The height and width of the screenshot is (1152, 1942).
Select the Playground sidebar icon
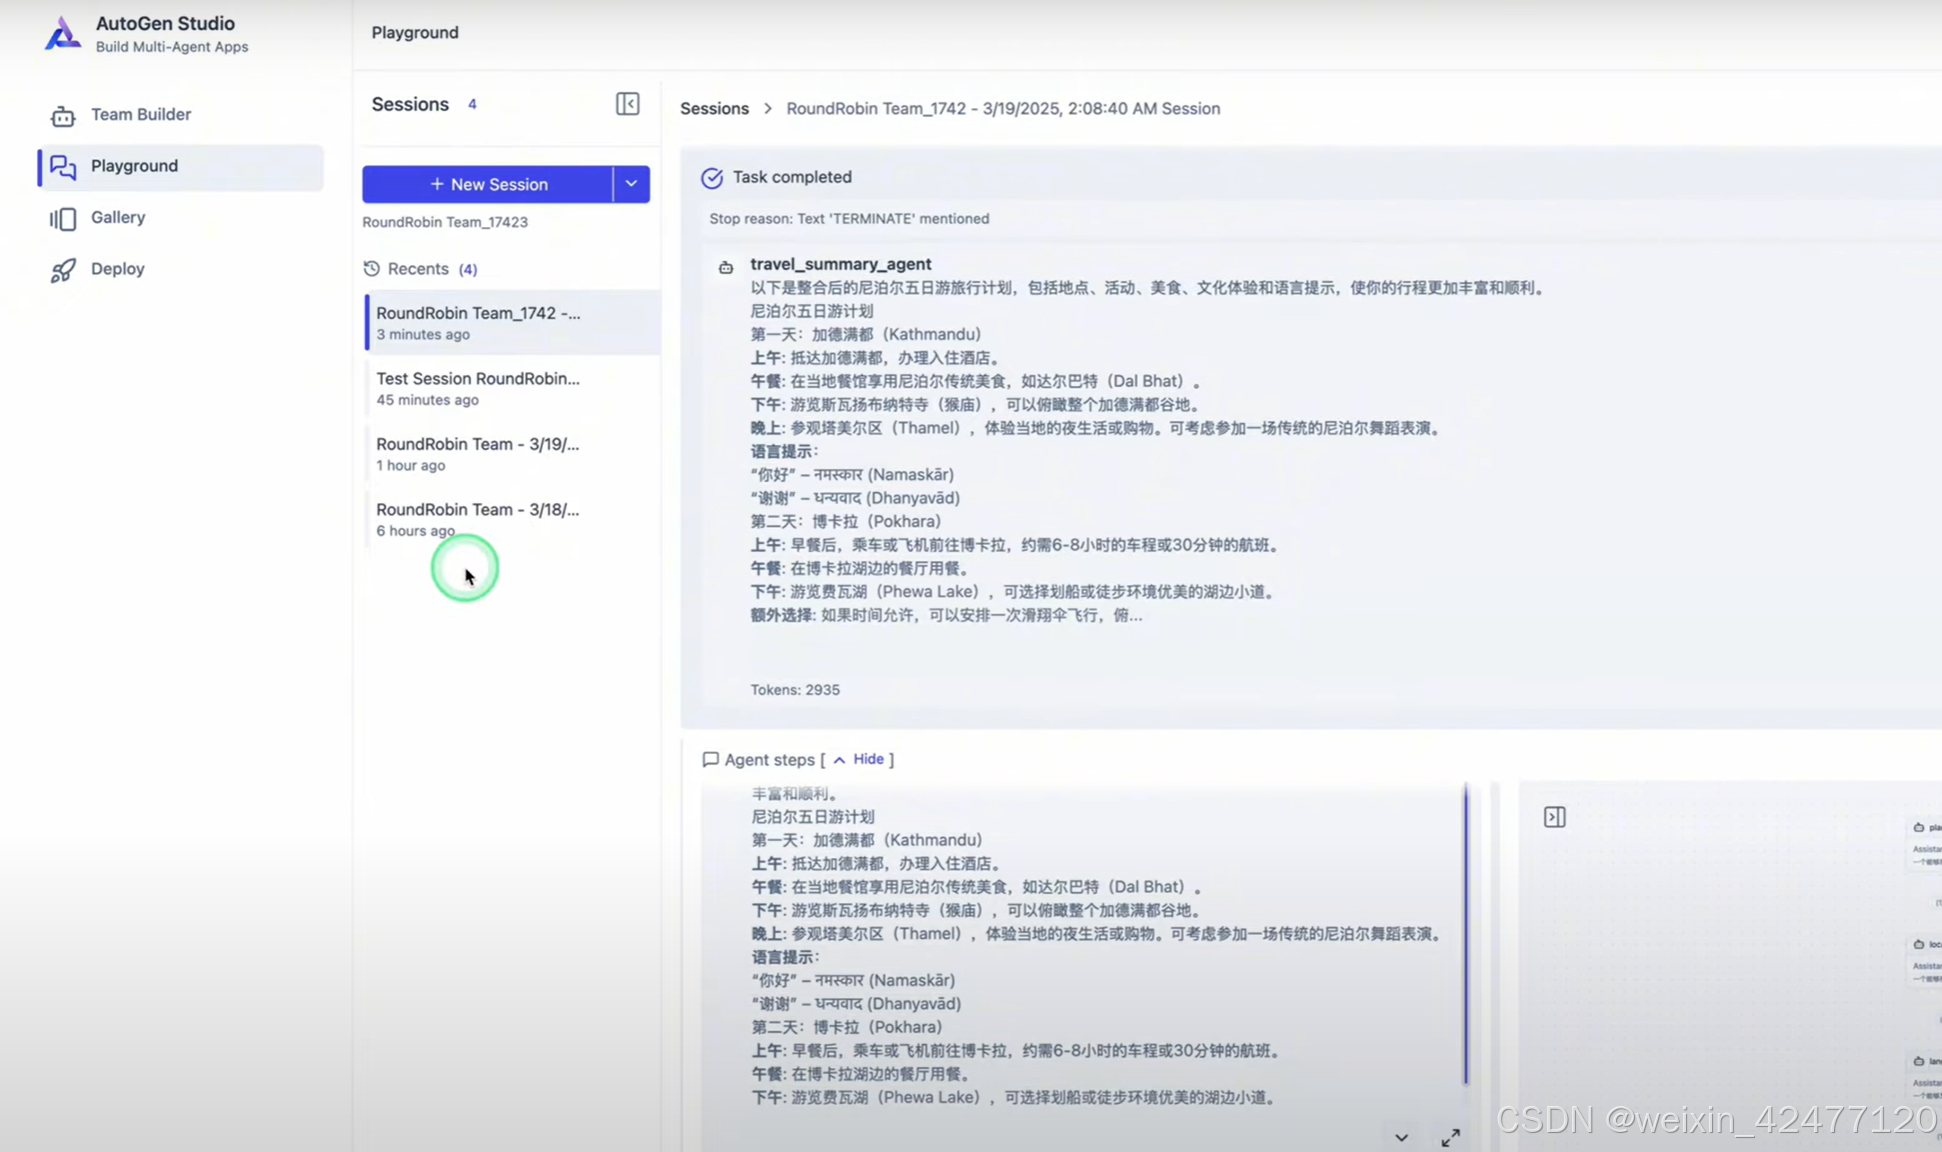click(x=62, y=167)
